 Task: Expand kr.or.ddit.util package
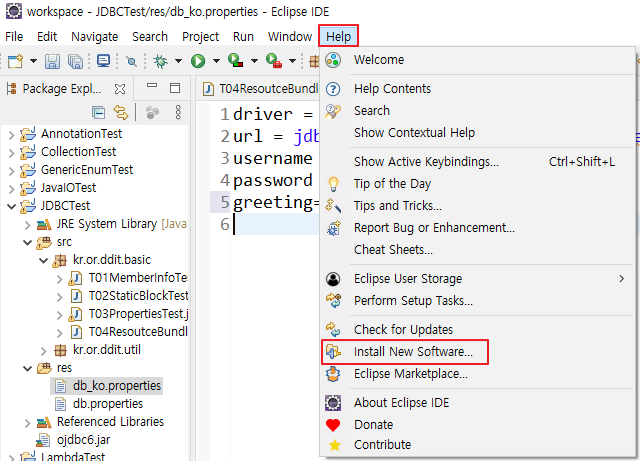coord(44,350)
